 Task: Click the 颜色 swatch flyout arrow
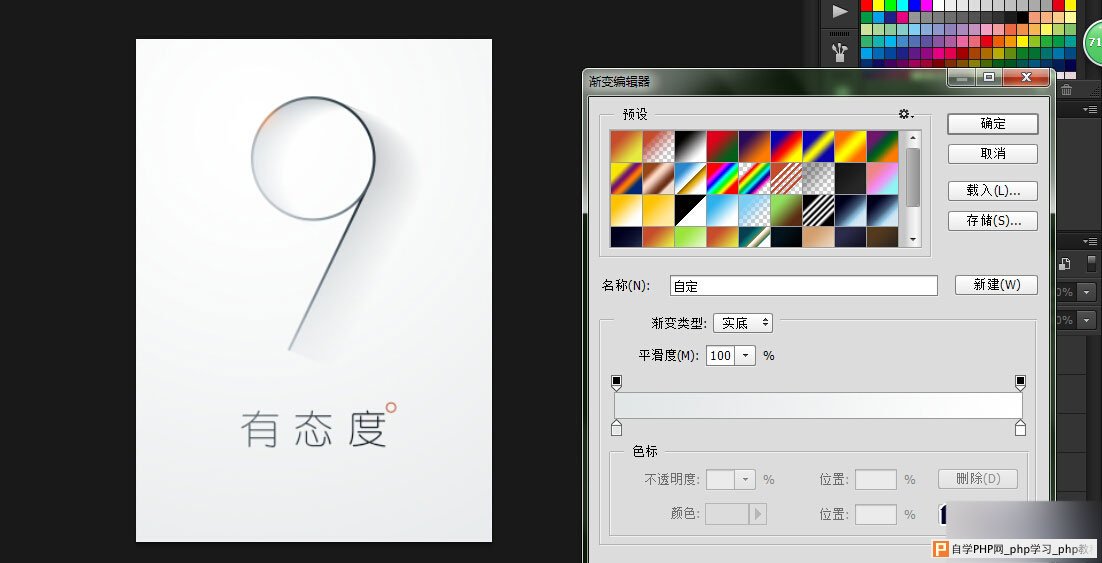click(758, 514)
